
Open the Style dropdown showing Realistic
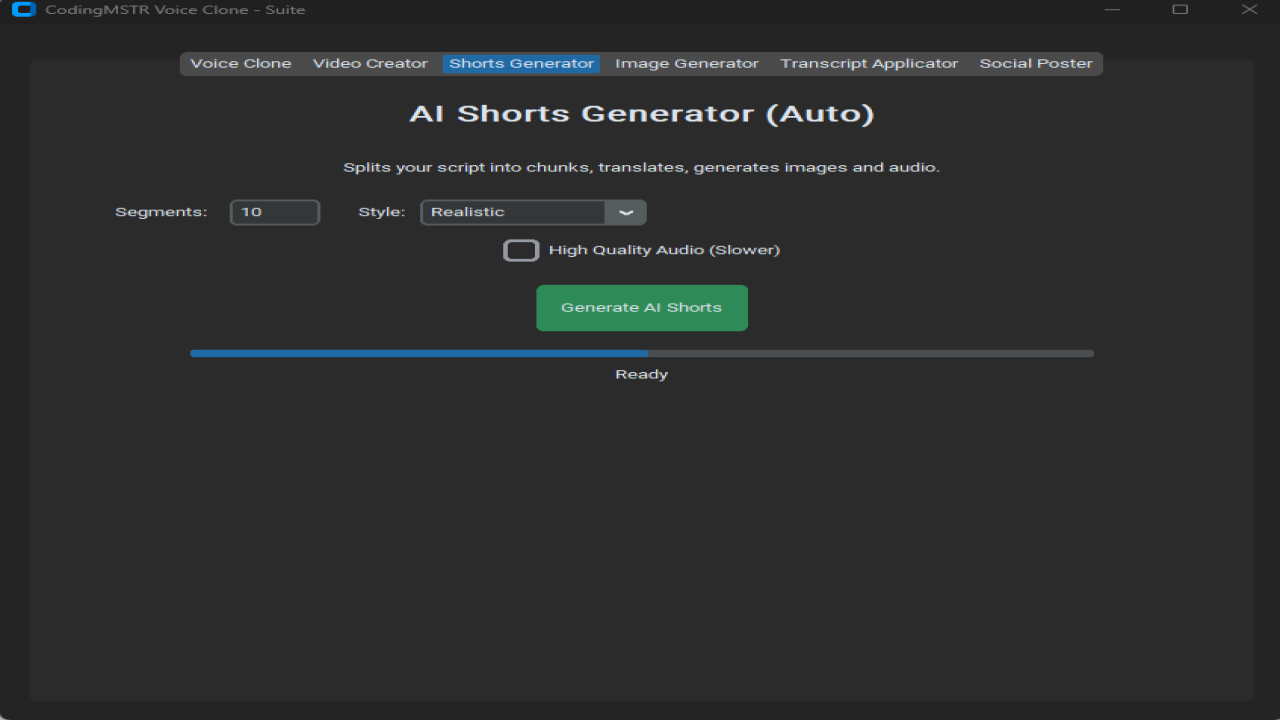533,212
